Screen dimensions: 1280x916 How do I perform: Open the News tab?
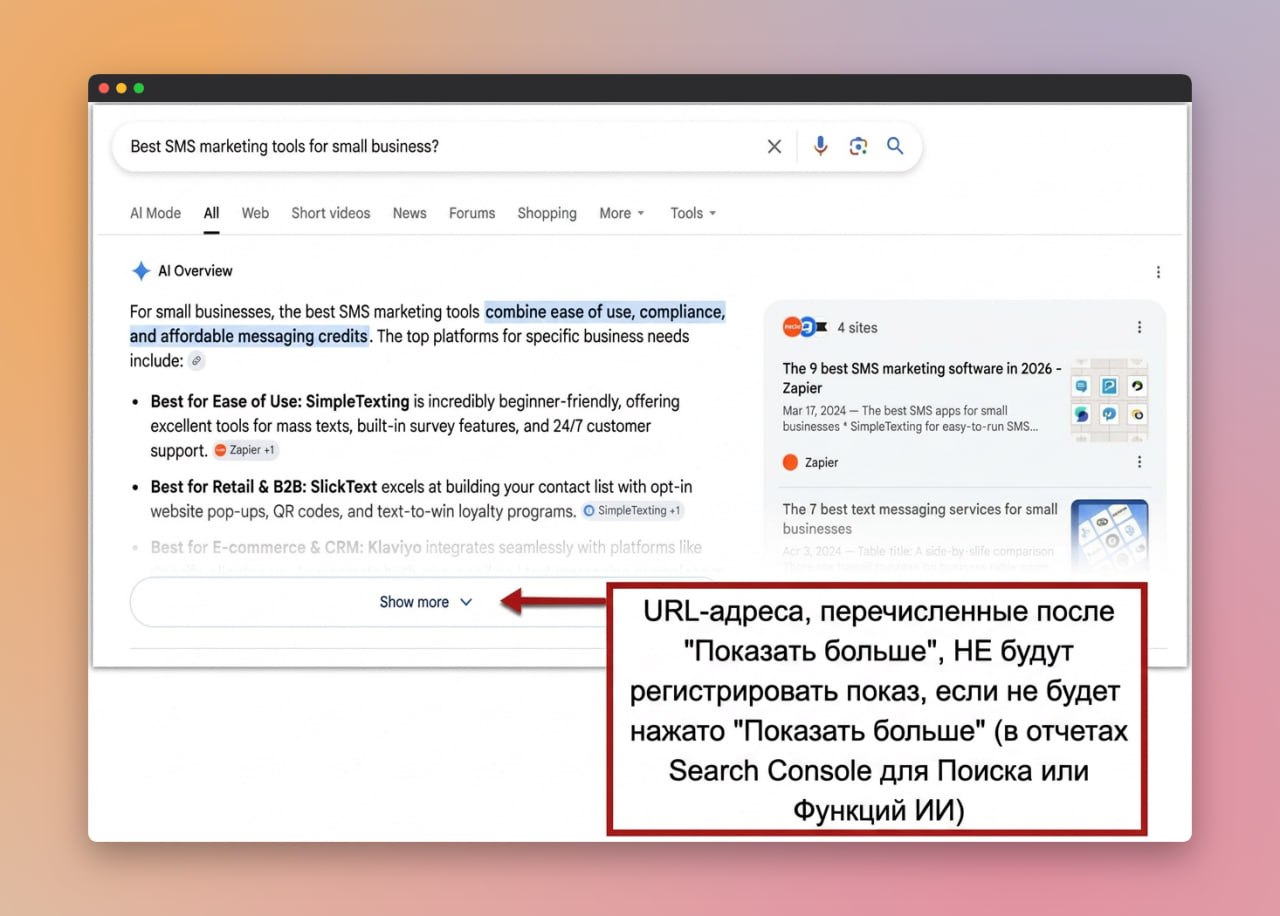pos(409,213)
